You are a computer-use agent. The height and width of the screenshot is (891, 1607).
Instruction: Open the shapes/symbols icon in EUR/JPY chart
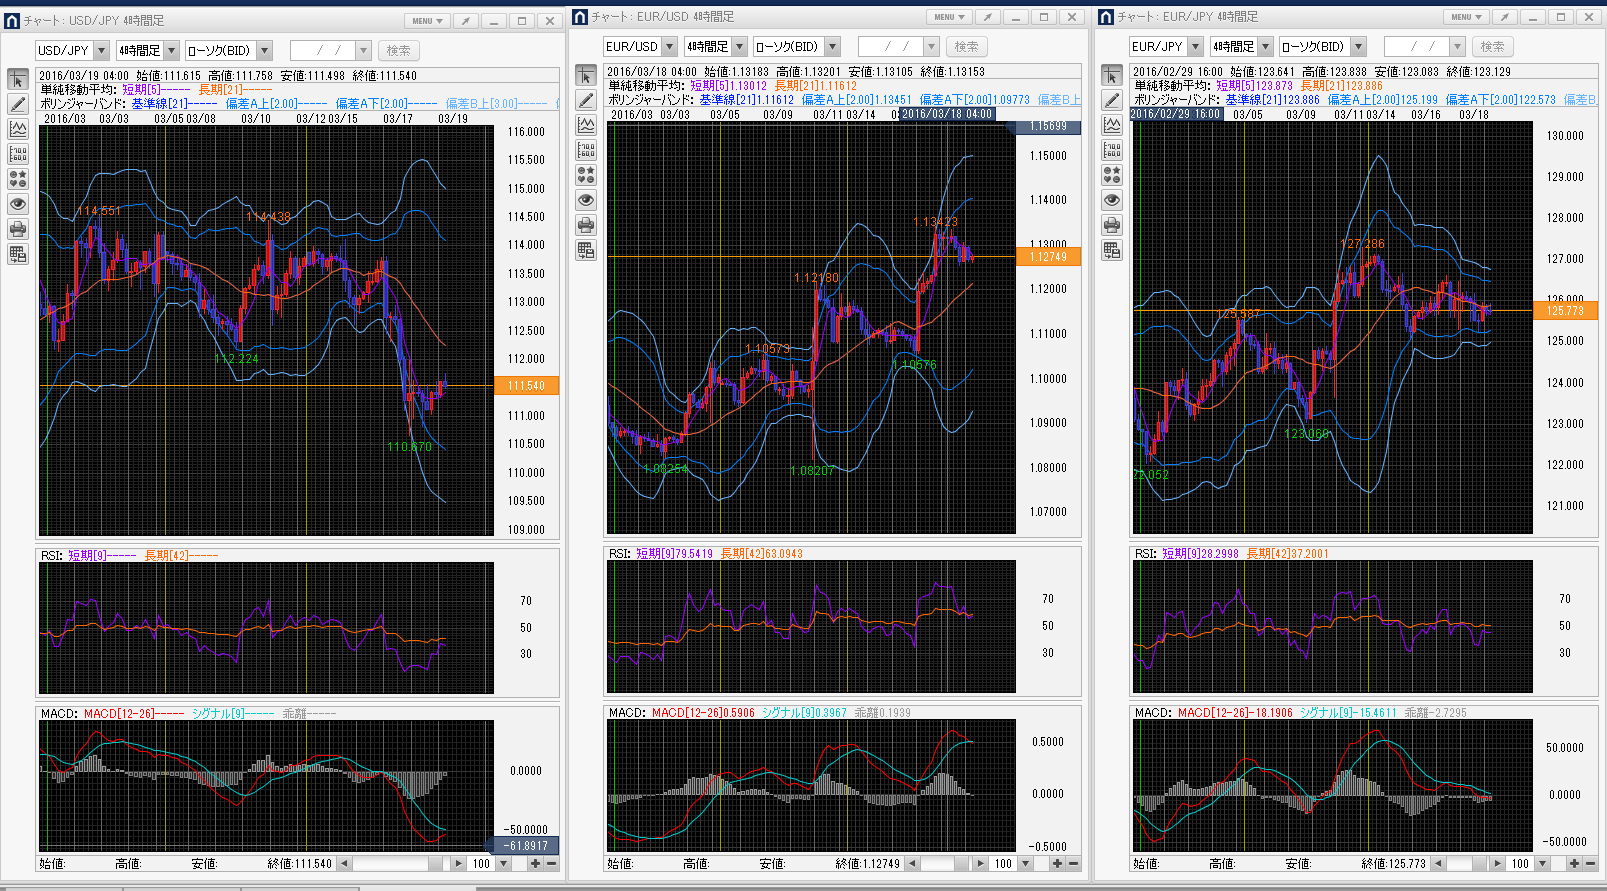click(1112, 175)
